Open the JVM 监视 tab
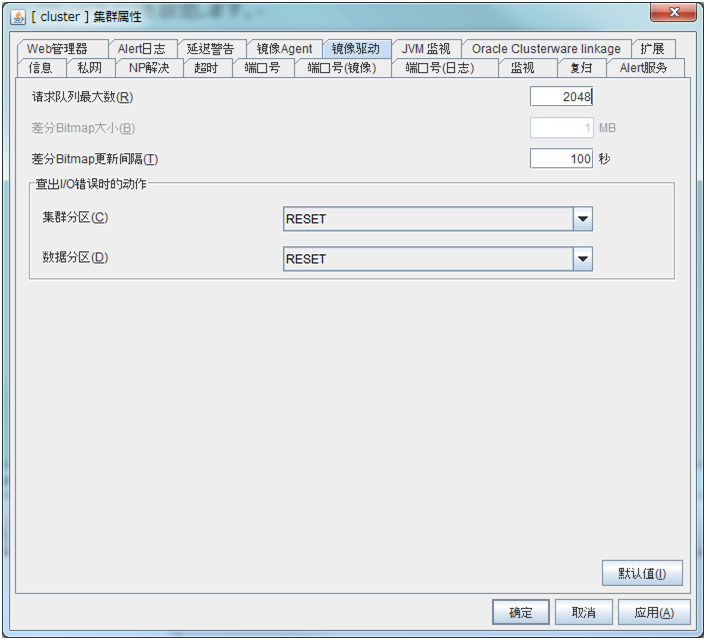706x640 pixels. click(426, 49)
